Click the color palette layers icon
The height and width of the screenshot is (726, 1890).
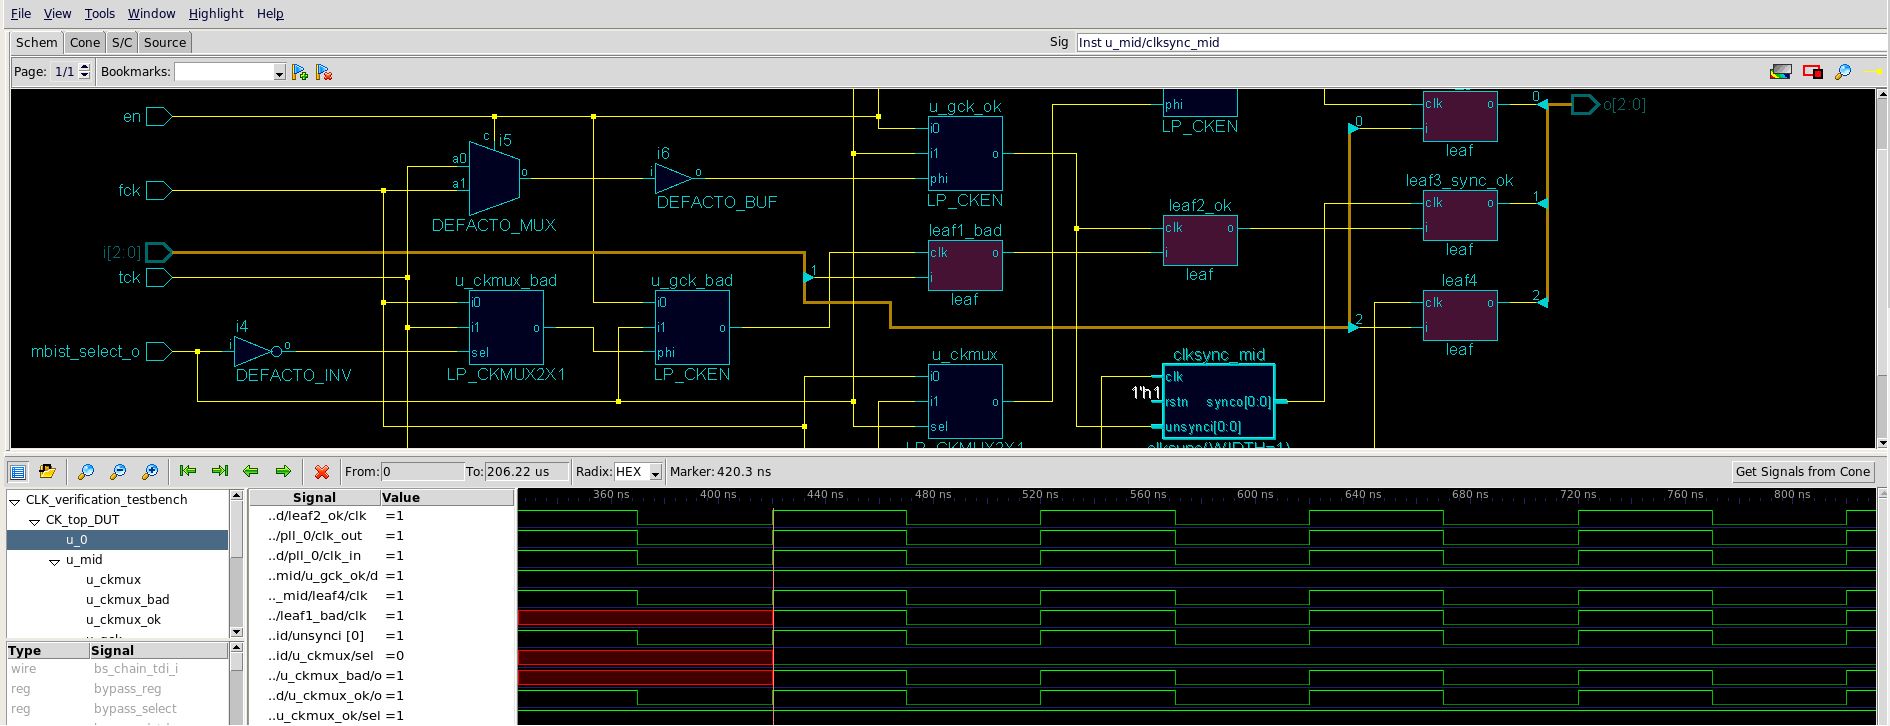click(x=1780, y=72)
